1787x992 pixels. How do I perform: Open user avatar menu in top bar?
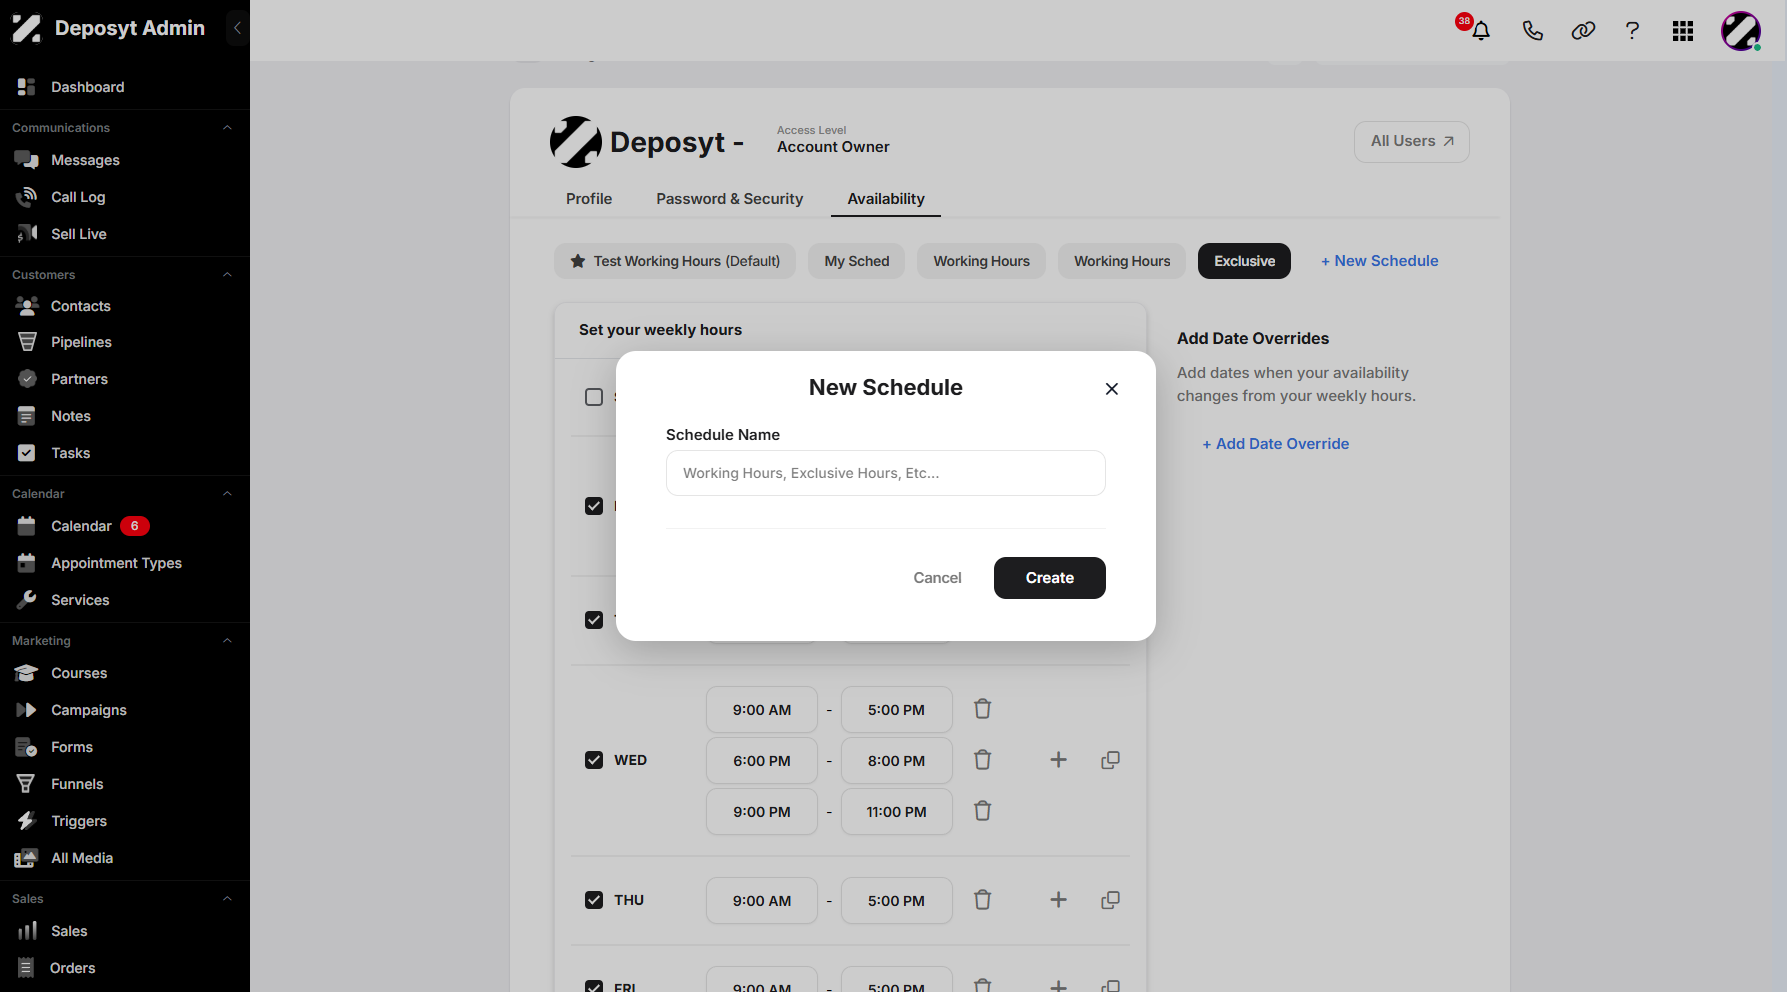click(x=1741, y=31)
